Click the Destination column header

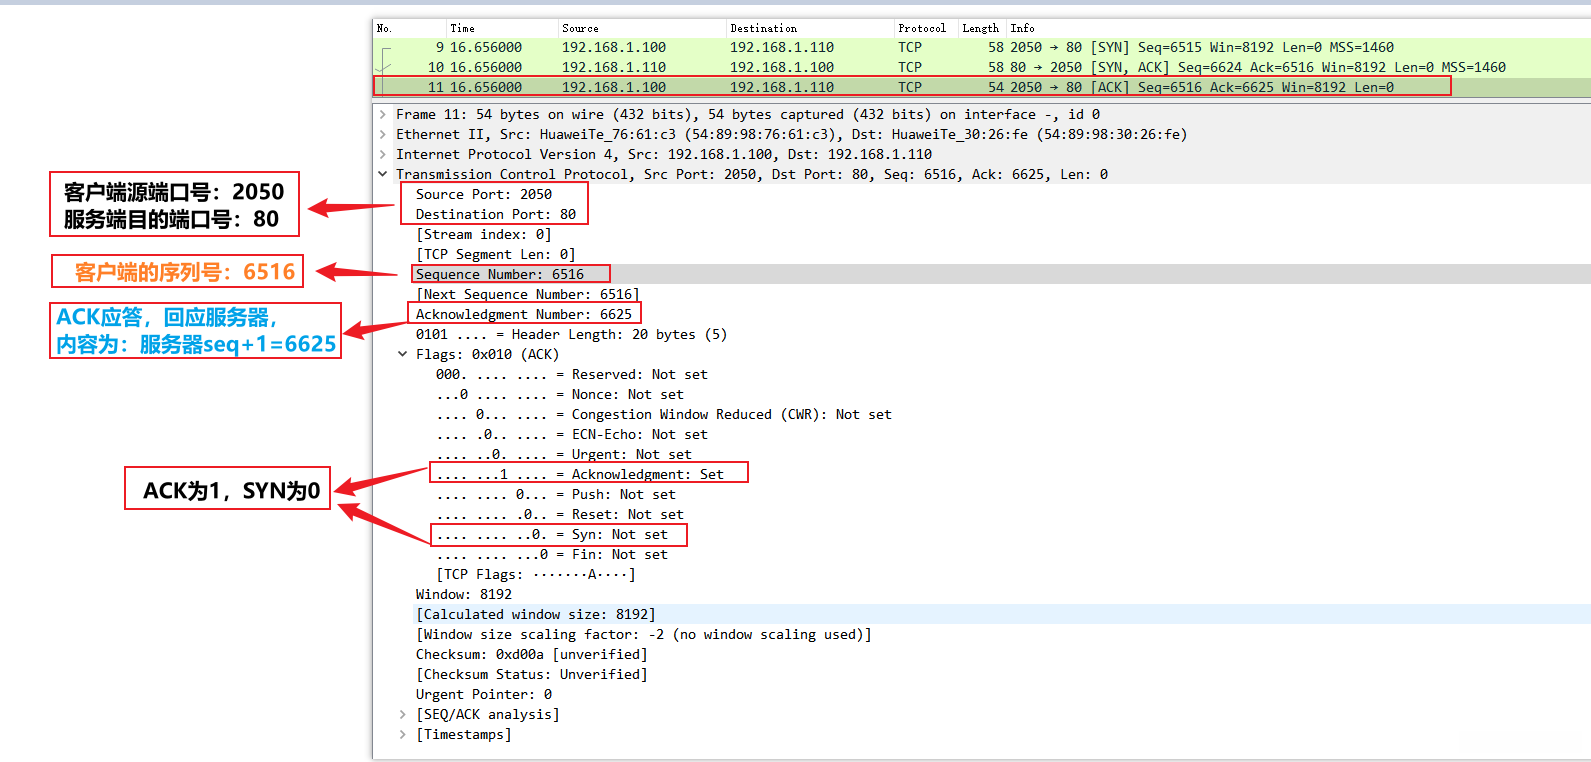click(x=764, y=28)
